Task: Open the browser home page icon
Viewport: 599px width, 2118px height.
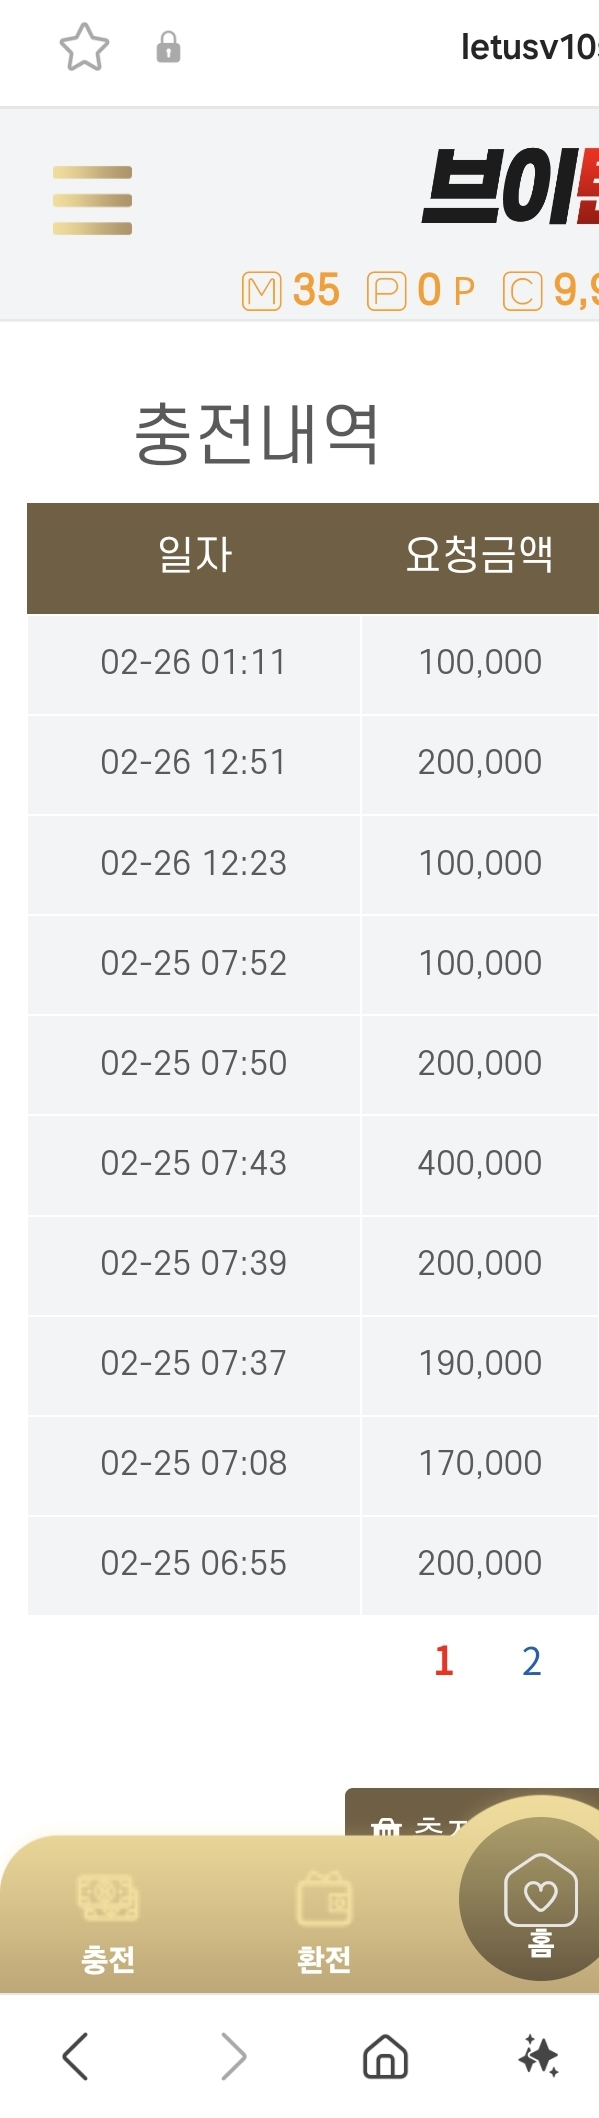Action: 385,2057
